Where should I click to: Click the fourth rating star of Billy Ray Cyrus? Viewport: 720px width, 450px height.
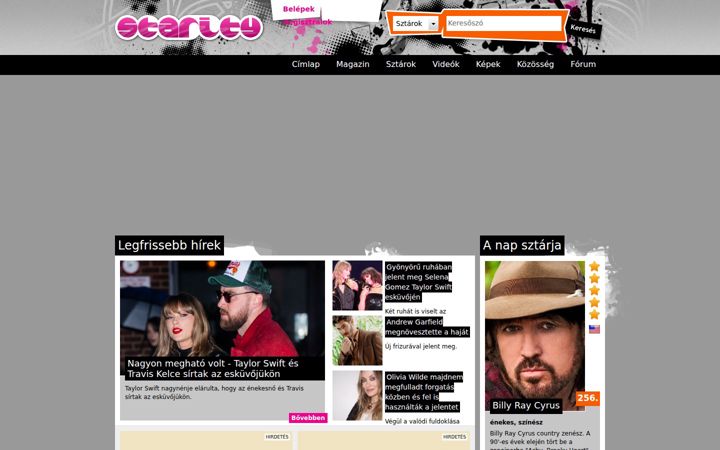(x=595, y=302)
